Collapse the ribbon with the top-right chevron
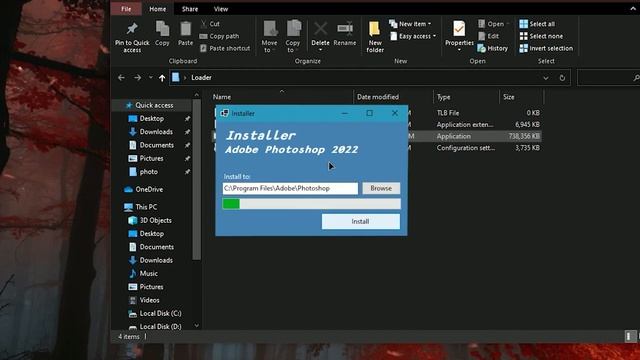This screenshot has height=360, width=640. (x=633, y=9)
